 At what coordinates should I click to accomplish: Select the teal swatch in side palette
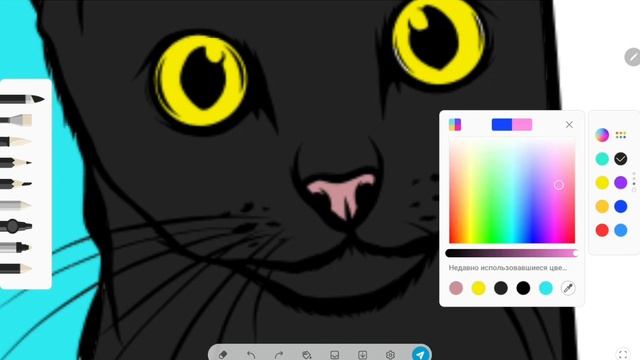602,159
